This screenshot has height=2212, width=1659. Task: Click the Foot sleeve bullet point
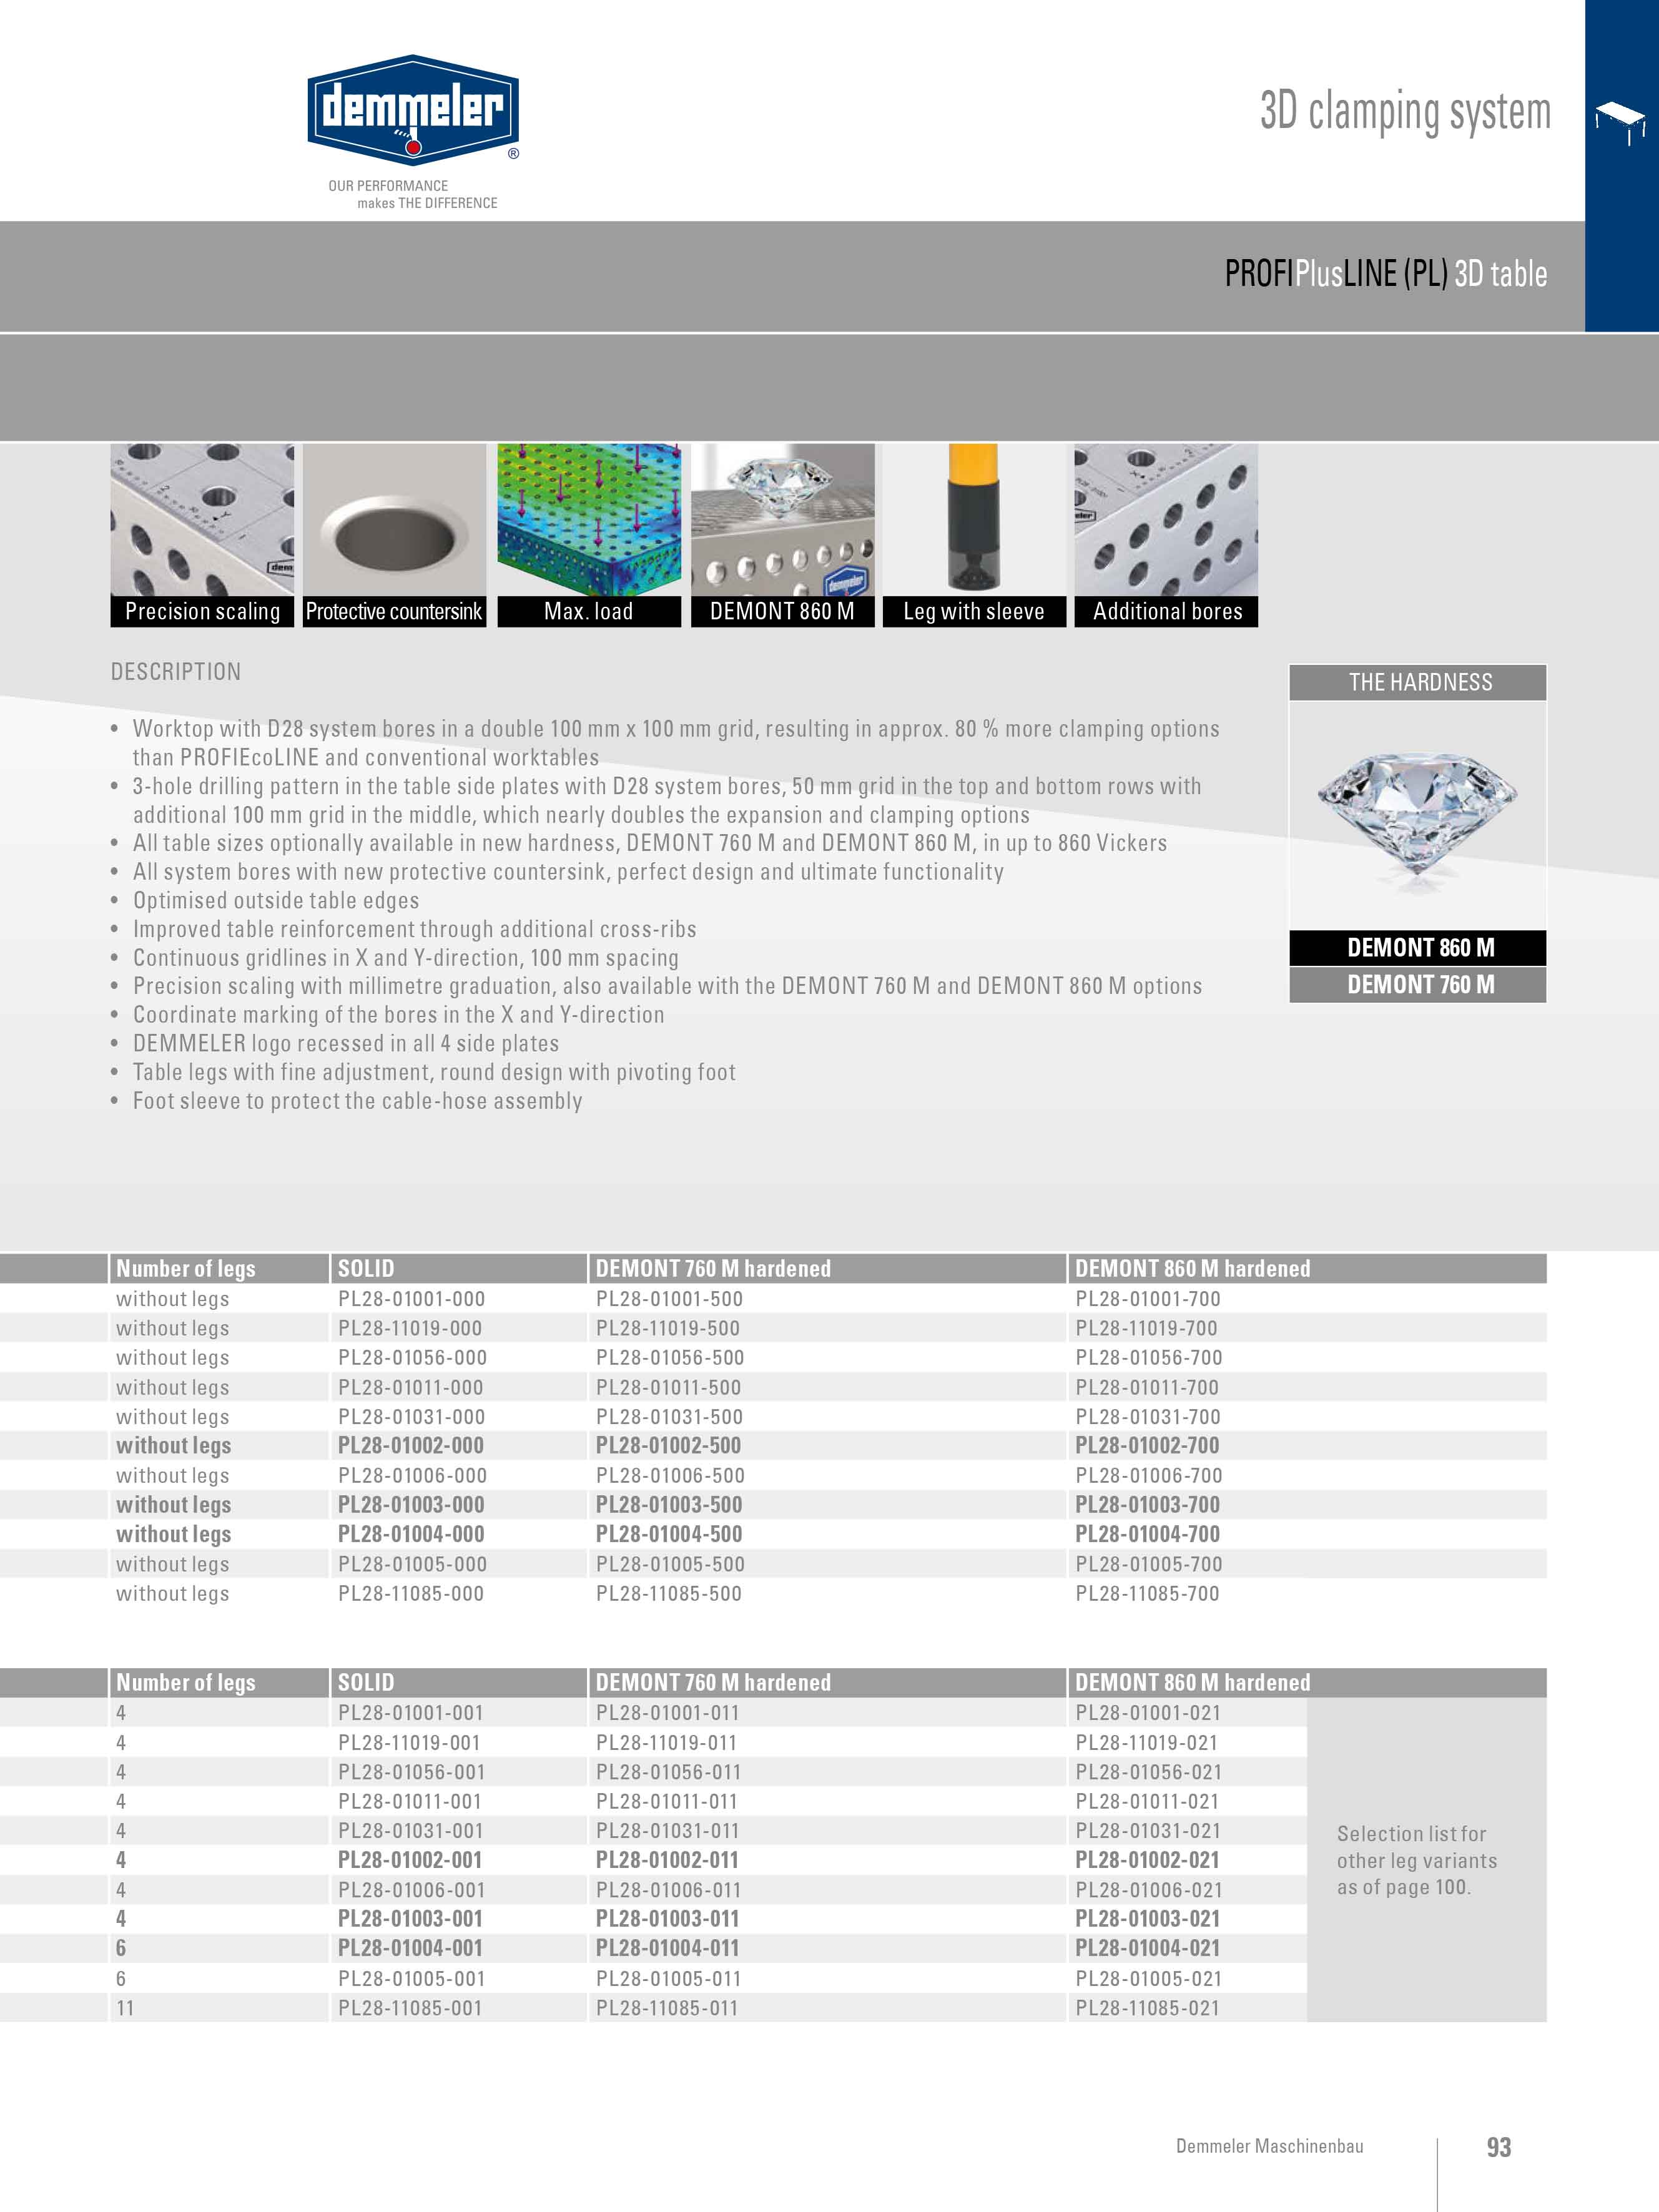[x=358, y=1101]
